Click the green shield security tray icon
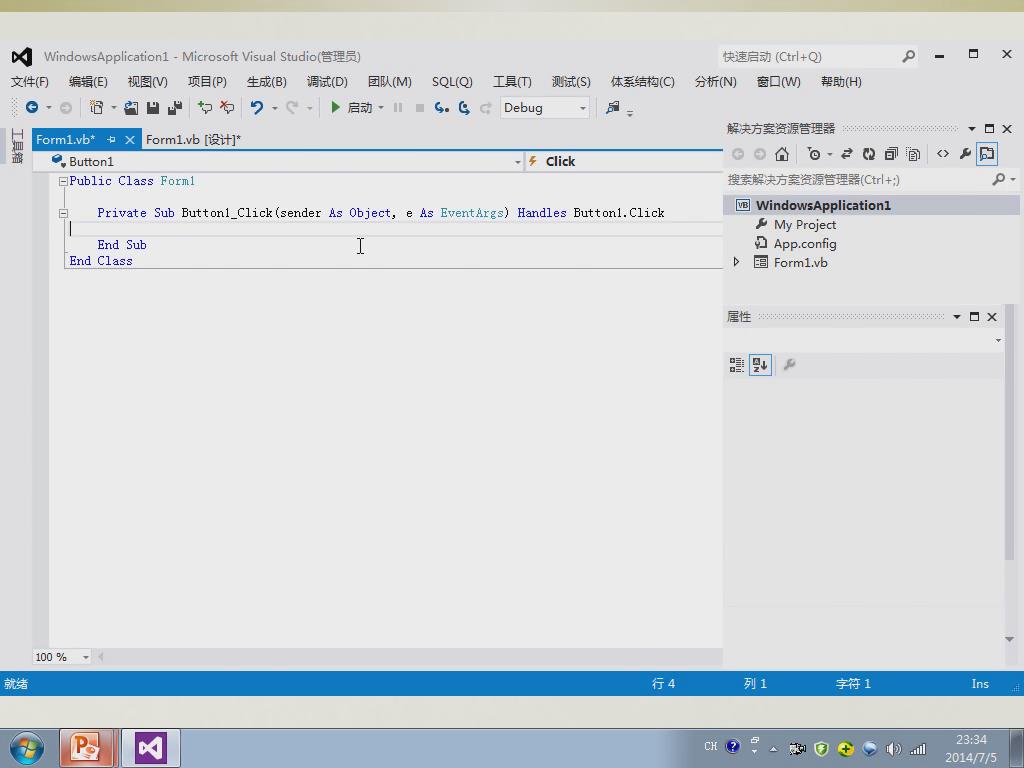The height and width of the screenshot is (768, 1024). 821,748
